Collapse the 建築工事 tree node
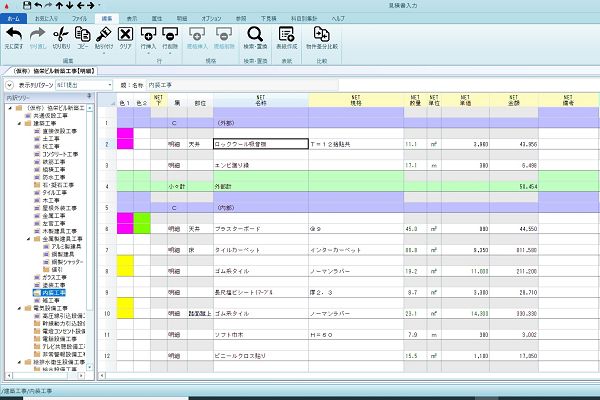600x400 pixels. [x=19, y=124]
